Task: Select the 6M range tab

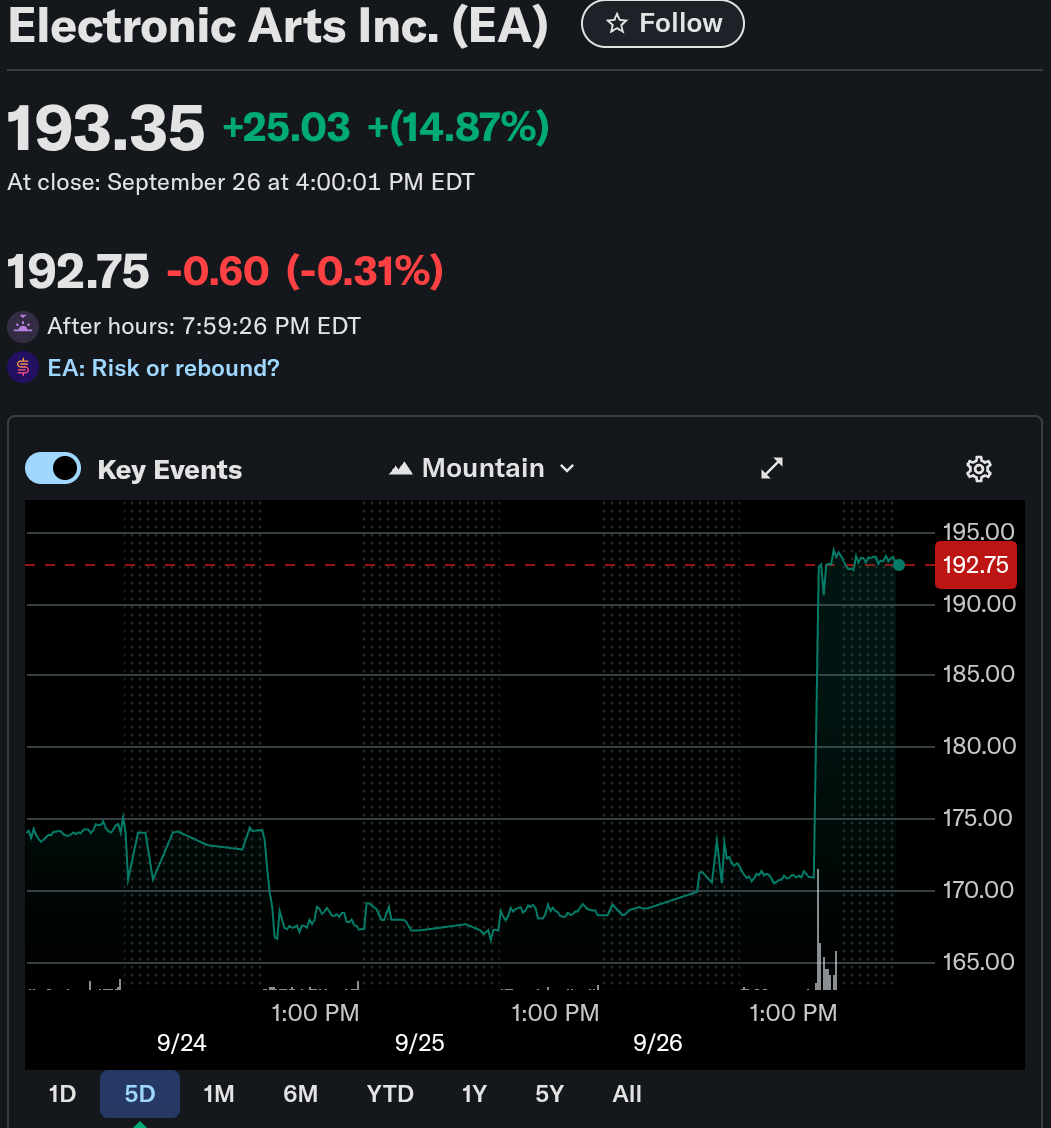Action: click(300, 1093)
